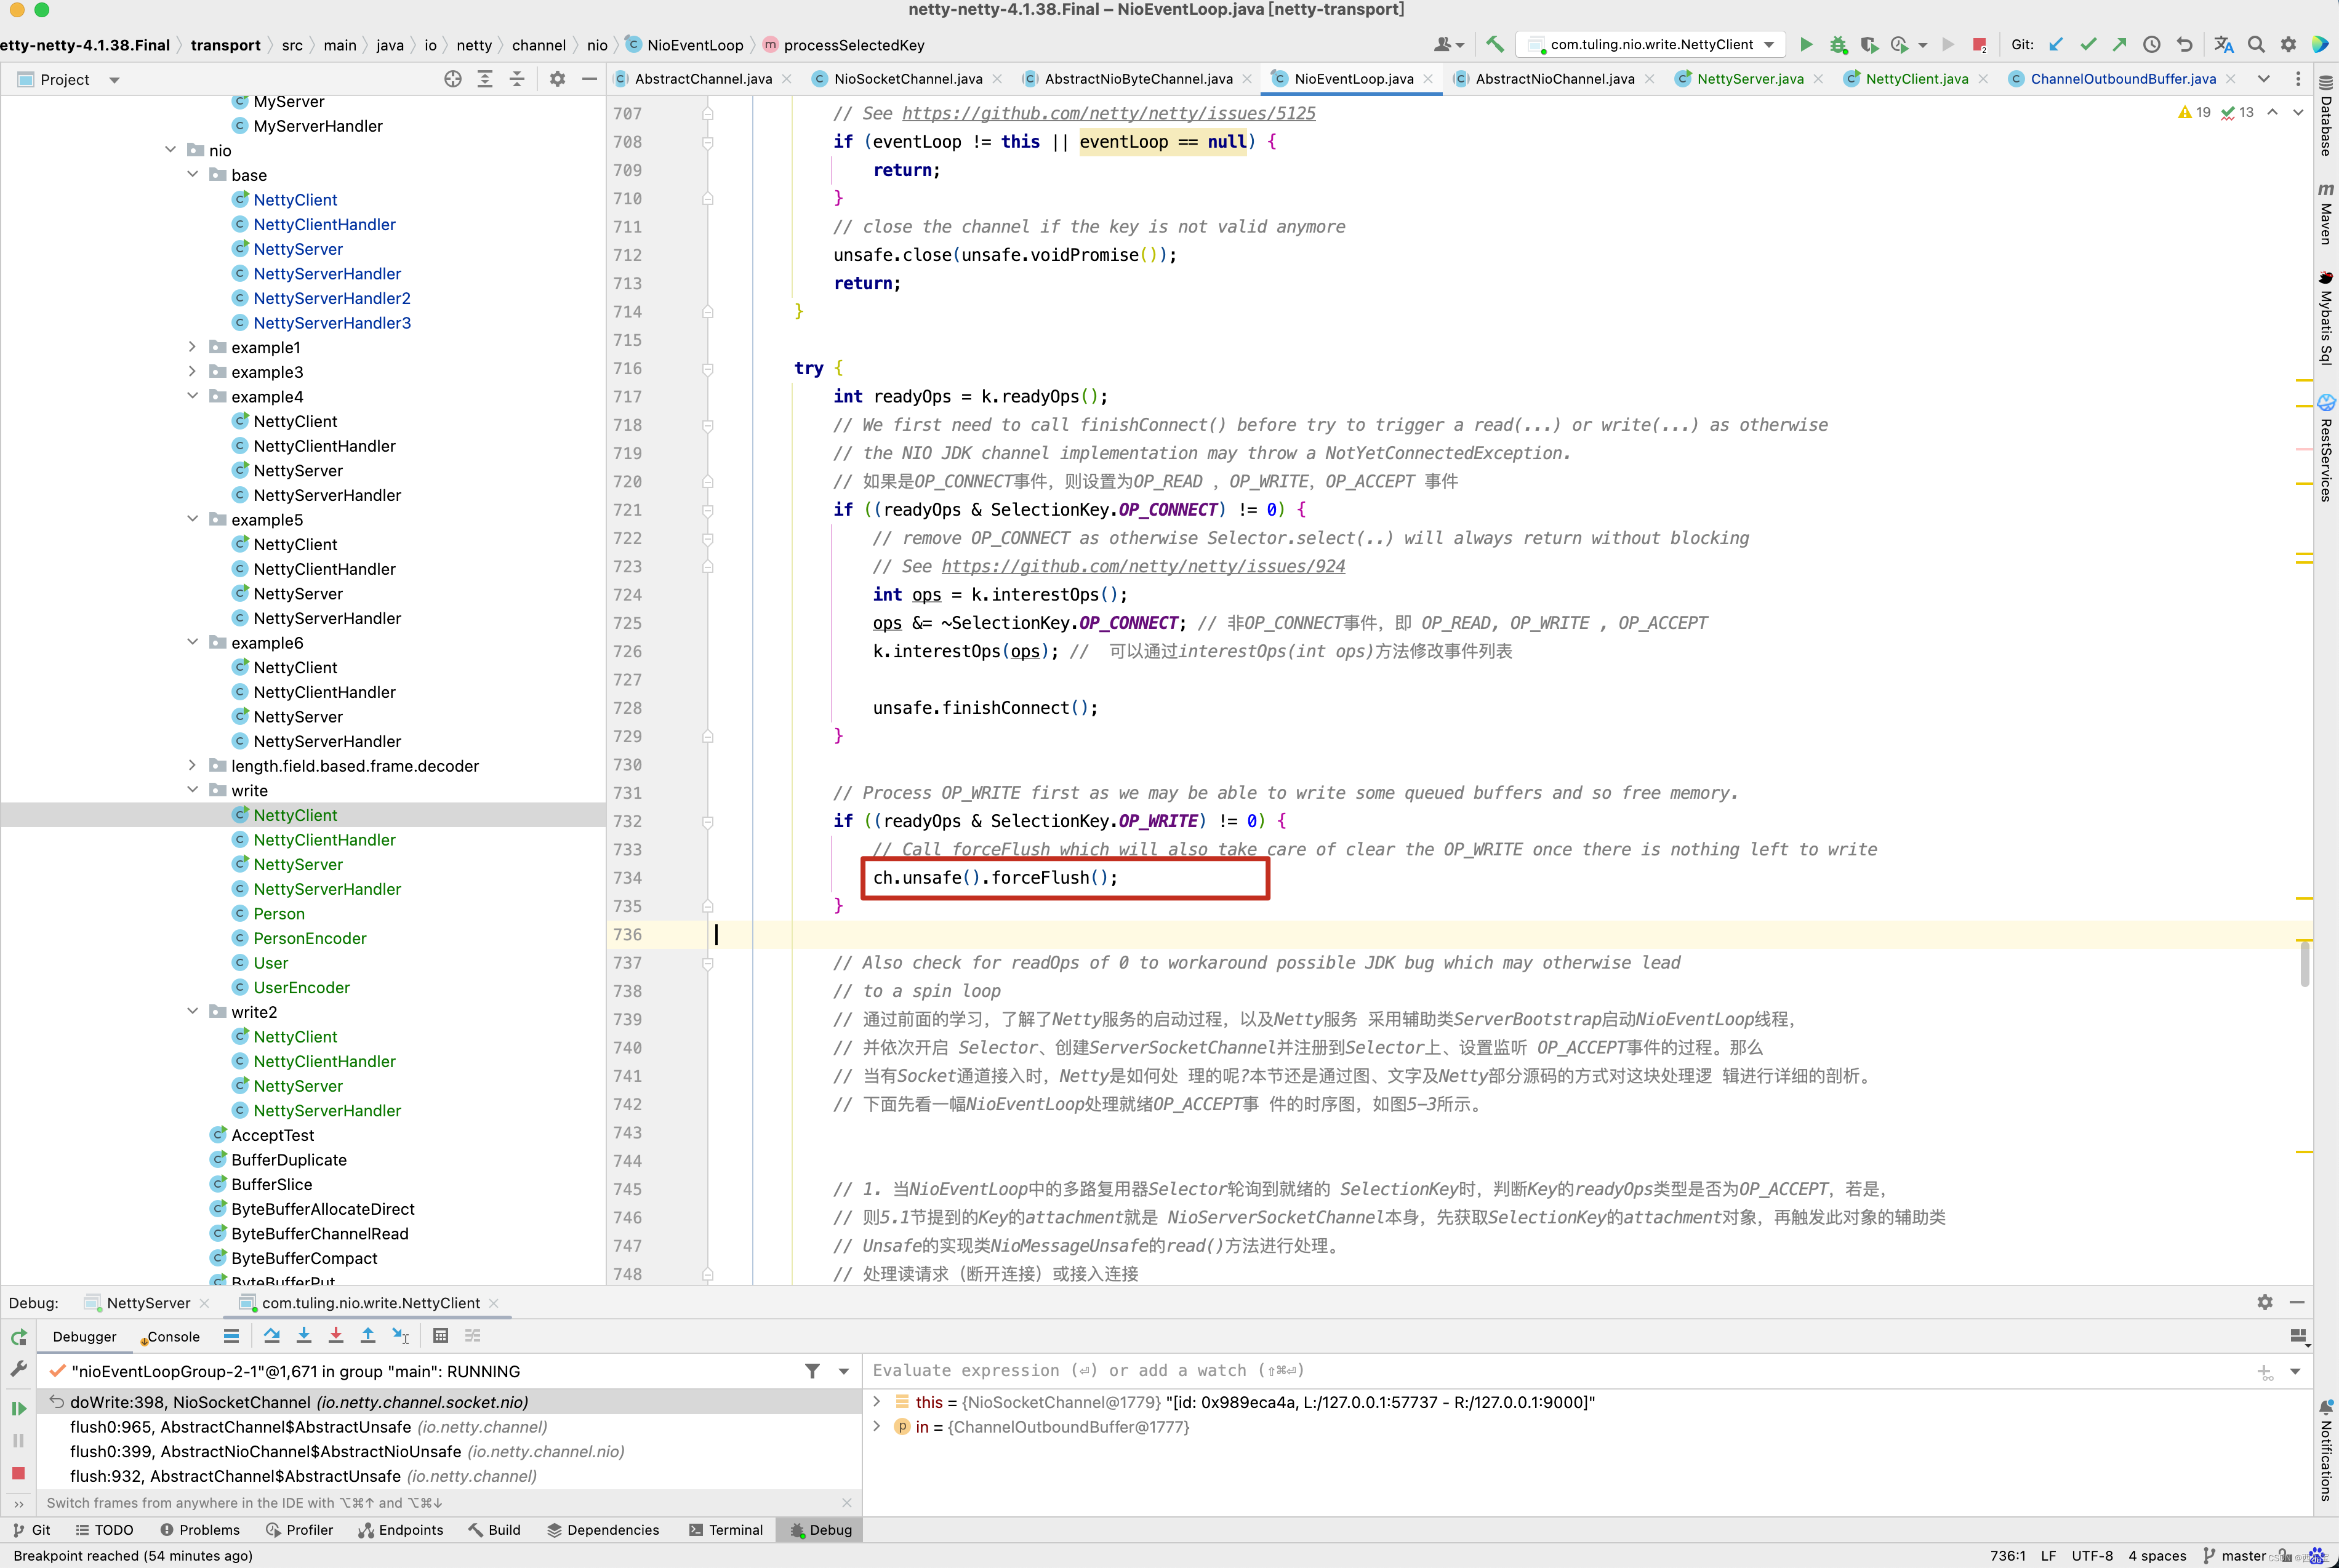The image size is (2339, 1568).
Task: Toggle the Debug tool window button
Action: (821, 1530)
